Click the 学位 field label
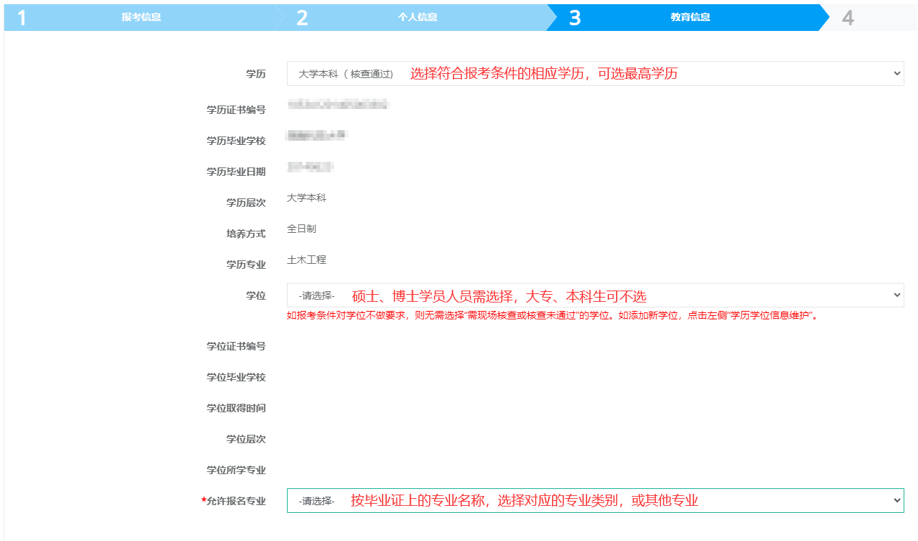 (256, 296)
